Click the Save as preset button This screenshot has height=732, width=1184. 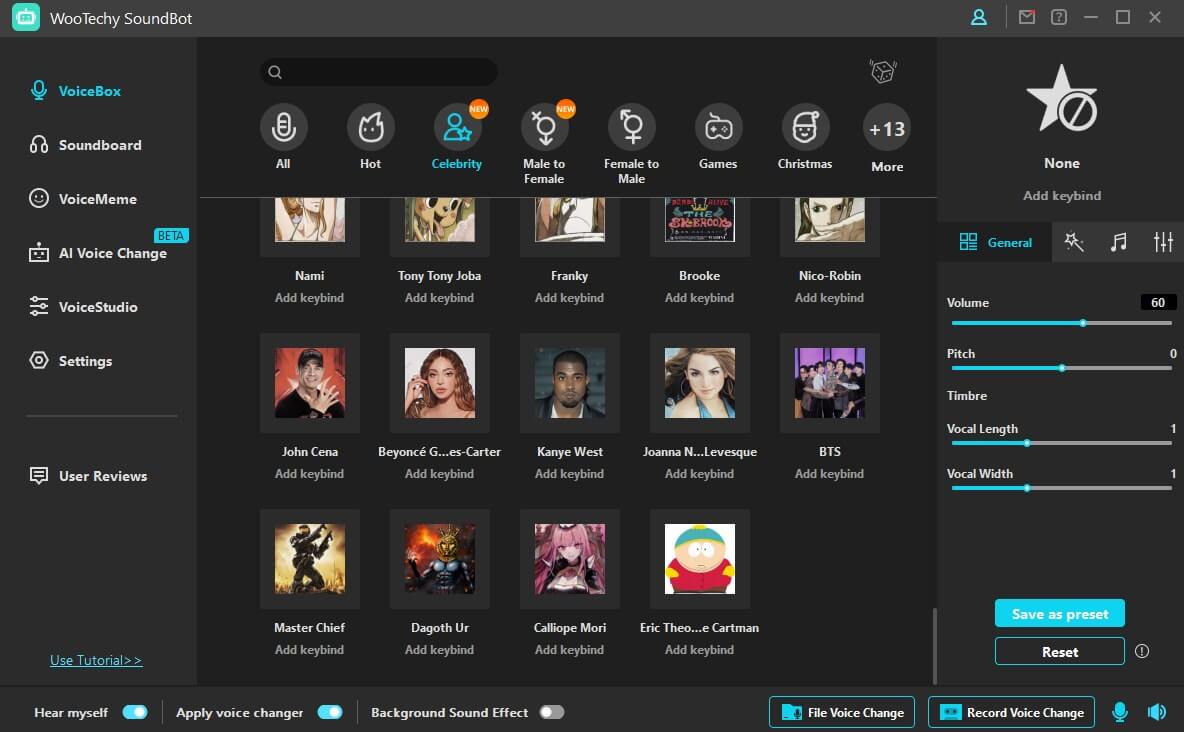[x=1060, y=613]
